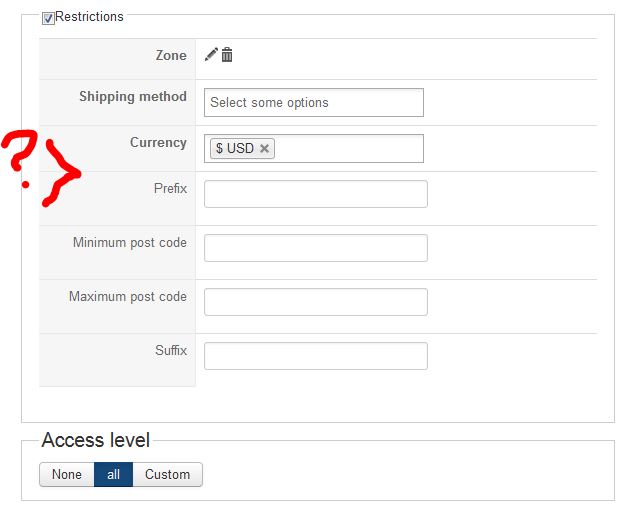This screenshot has height=517, width=637.
Task: Click the Zone row label
Action: [x=171, y=56]
